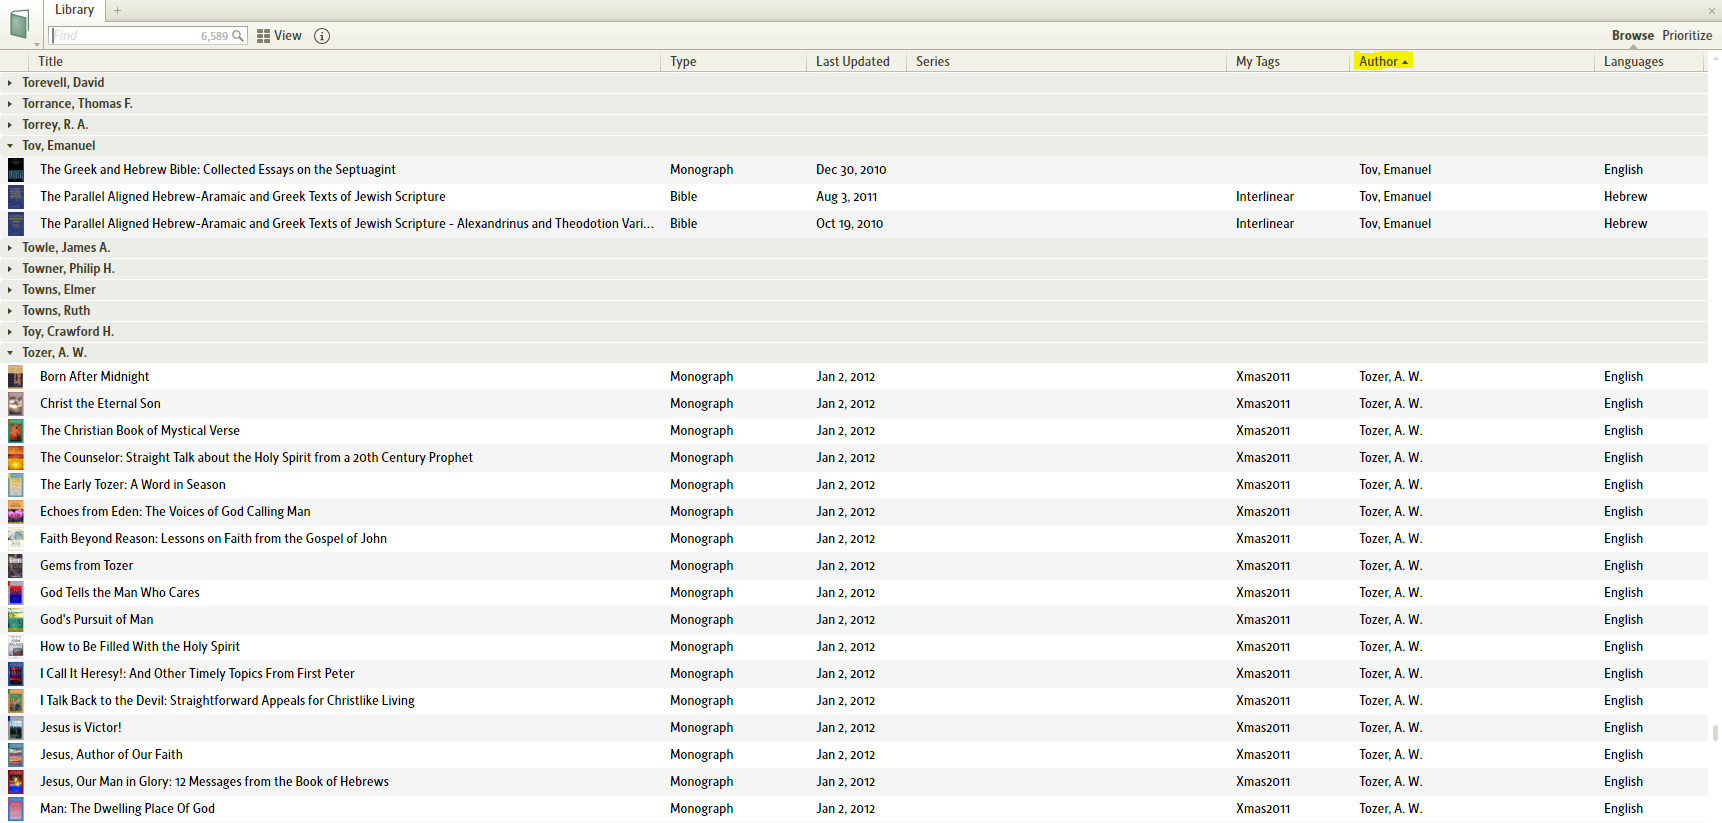1722x823 pixels.
Task: Expand the Torevell, David author group
Action: pyautogui.click(x=10, y=83)
